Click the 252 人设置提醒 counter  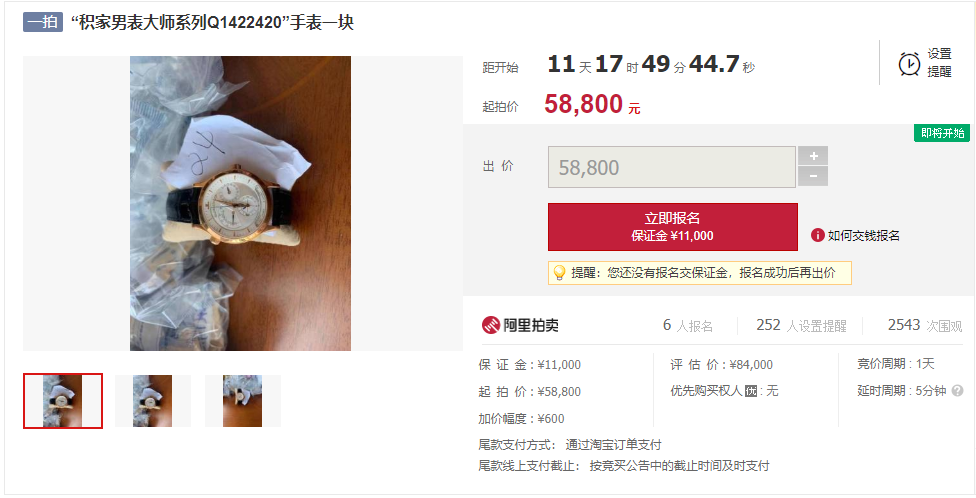[801, 326]
